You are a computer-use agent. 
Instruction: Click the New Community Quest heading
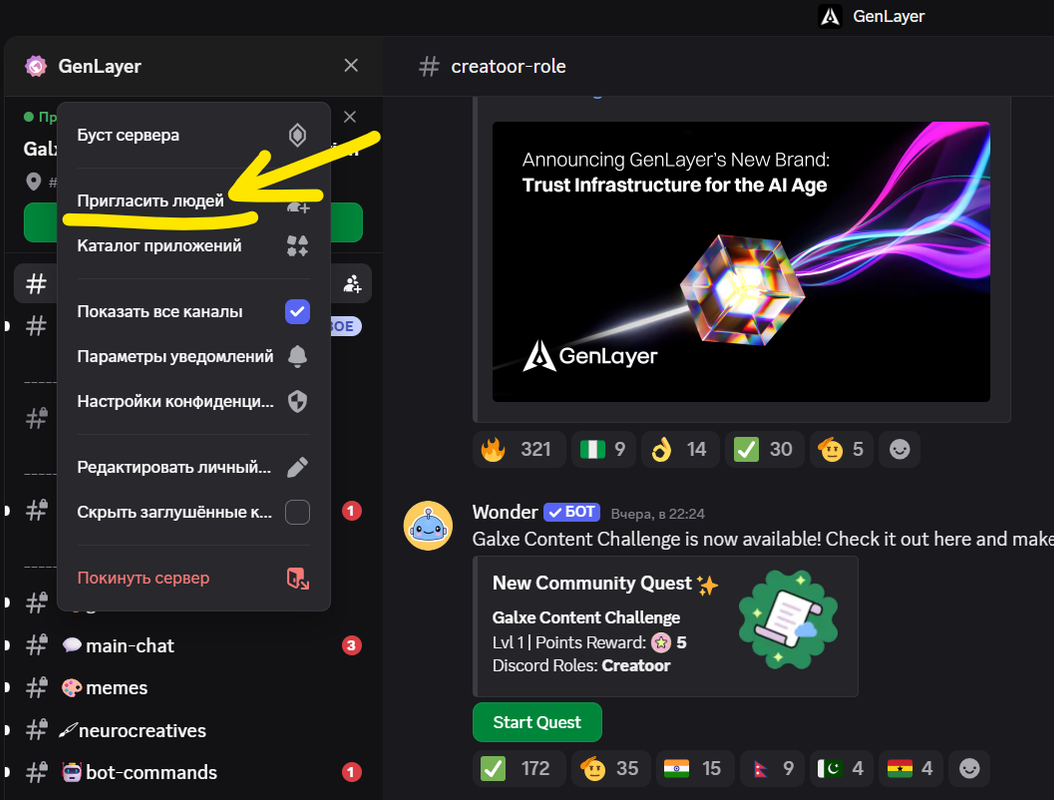pyautogui.click(x=592, y=583)
